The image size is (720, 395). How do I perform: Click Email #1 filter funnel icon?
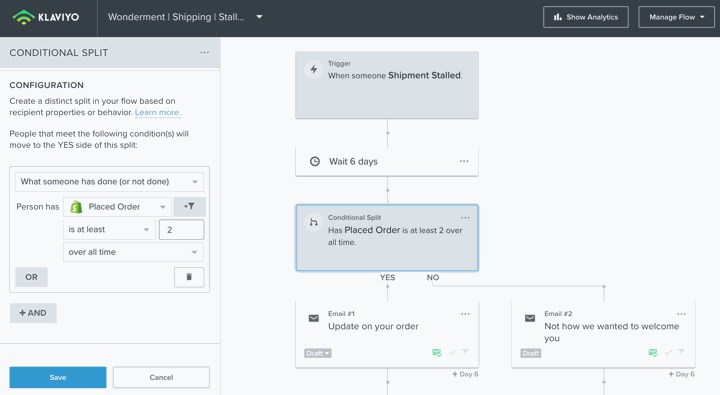[465, 352]
